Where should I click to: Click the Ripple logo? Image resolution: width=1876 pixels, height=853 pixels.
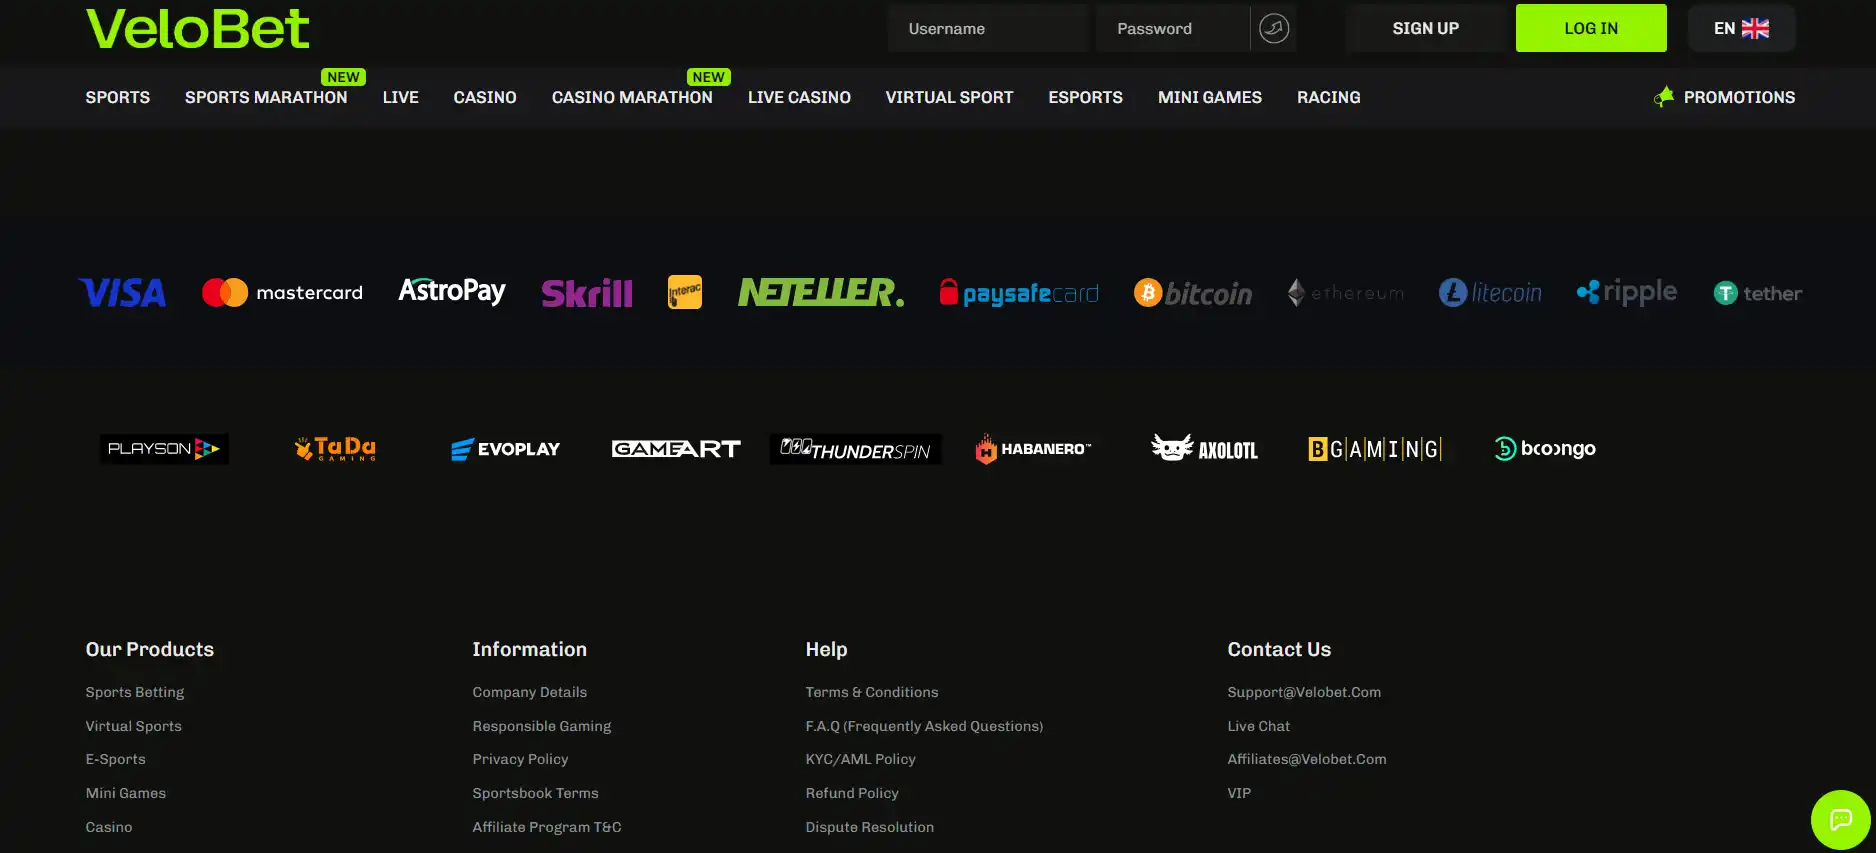(x=1627, y=292)
